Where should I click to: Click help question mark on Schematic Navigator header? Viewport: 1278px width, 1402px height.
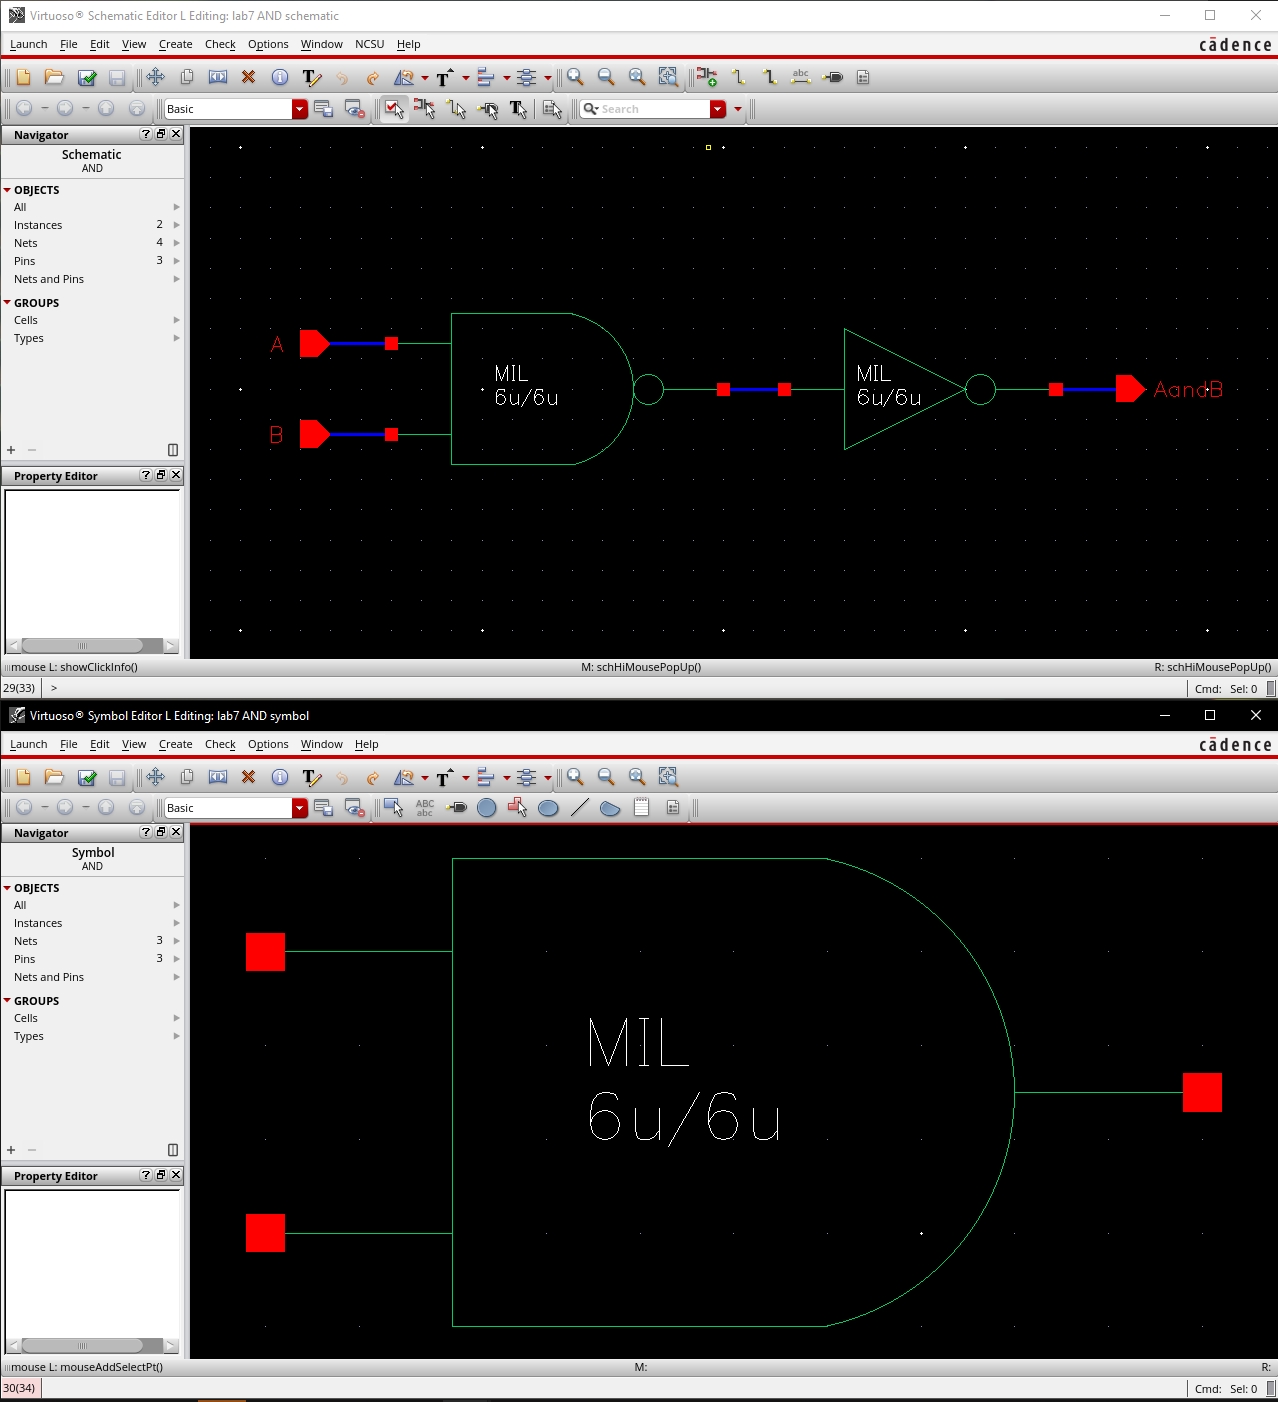pos(146,134)
